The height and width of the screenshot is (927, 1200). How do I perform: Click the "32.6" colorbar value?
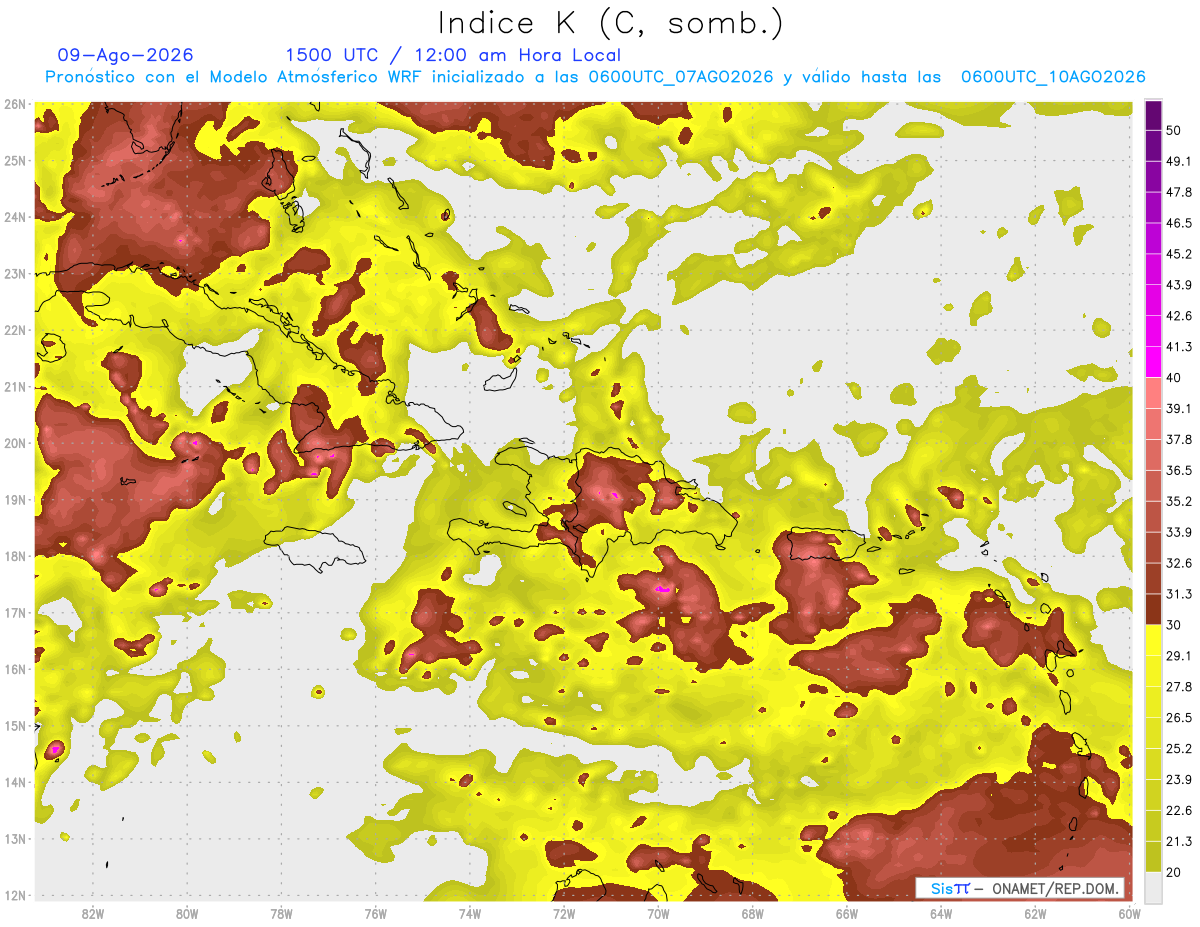click(x=1178, y=563)
